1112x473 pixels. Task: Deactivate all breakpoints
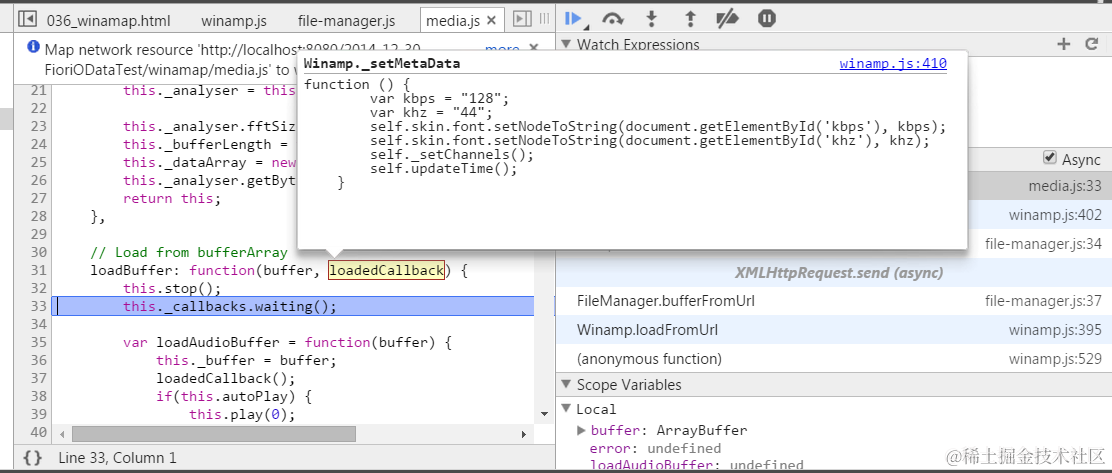(728, 19)
